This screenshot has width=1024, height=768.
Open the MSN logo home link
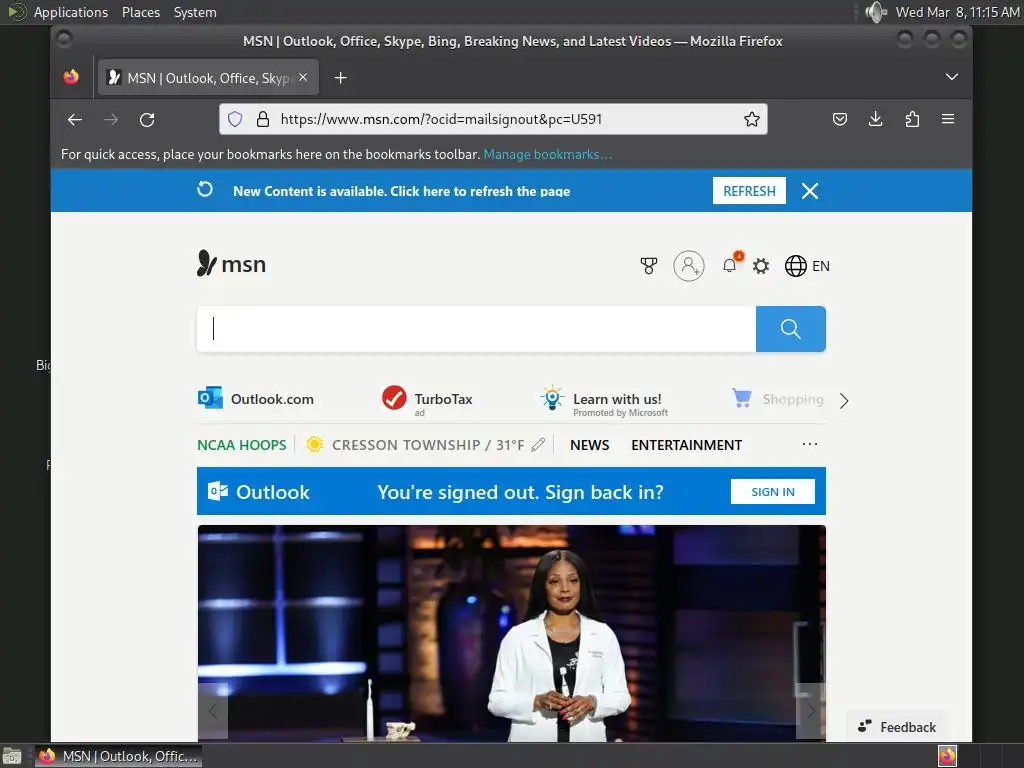(231, 264)
